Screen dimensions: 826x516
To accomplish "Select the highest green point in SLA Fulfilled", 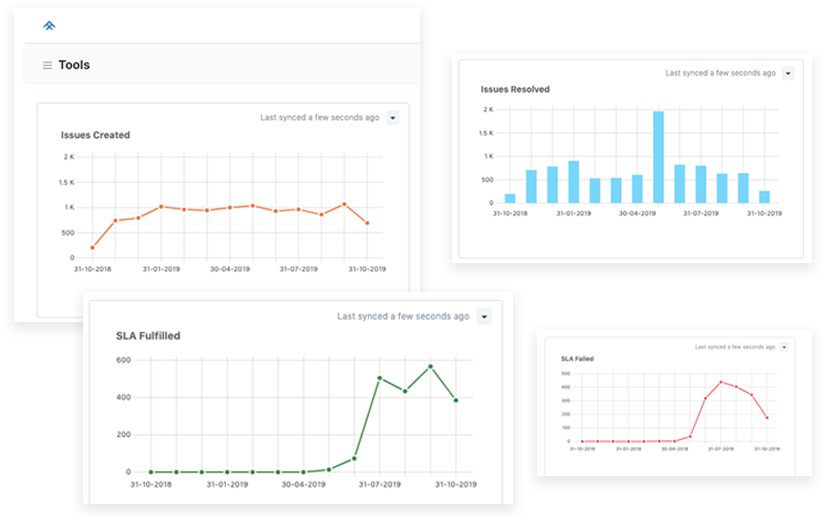I will [x=430, y=366].
